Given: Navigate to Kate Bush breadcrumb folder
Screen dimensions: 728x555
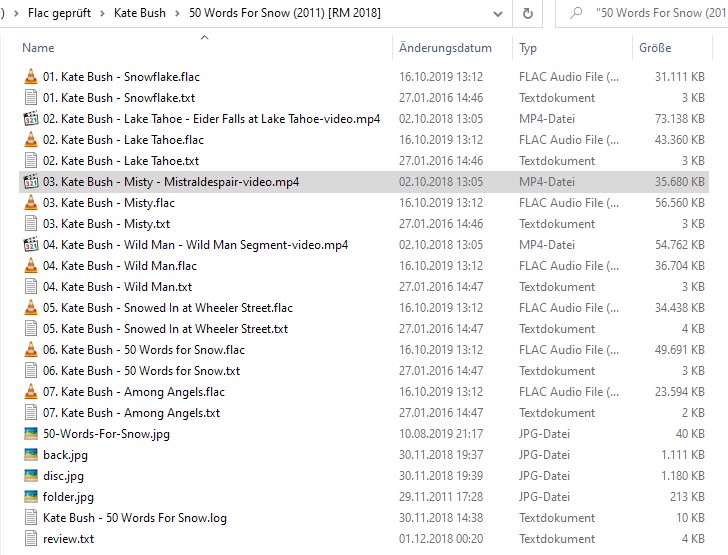Looking at the screenshot, I should point(140,13).
